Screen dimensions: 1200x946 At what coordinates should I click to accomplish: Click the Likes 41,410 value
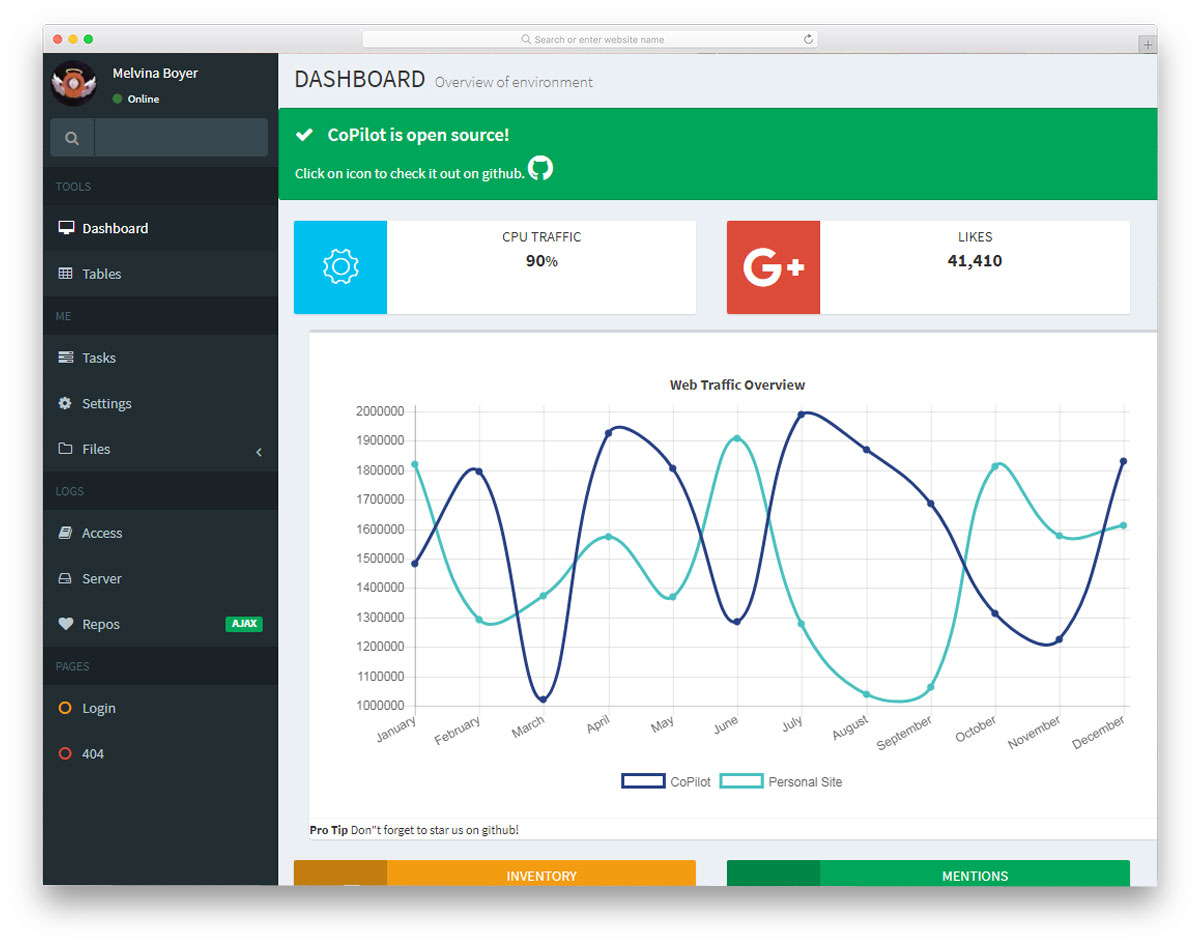(x=975, y=261)
